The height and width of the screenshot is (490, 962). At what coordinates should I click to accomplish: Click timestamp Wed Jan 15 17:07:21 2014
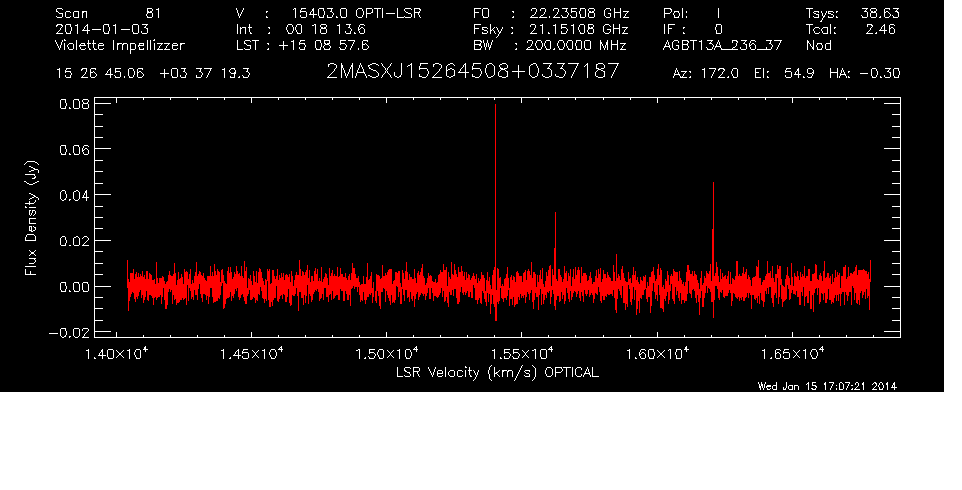click(x=827, y=386)
